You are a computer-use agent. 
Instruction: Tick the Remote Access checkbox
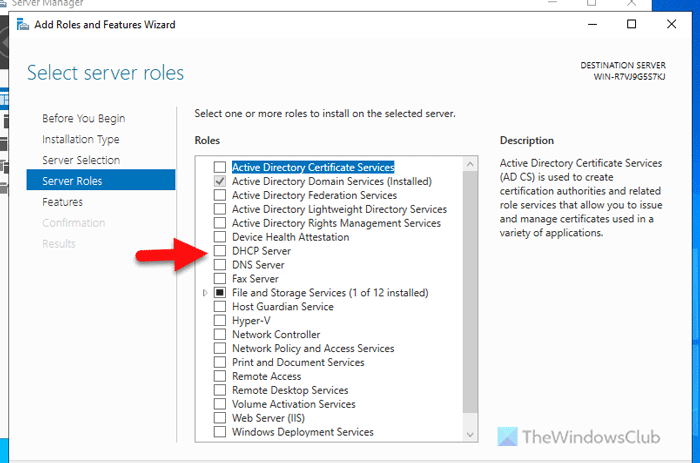[220, 376]
